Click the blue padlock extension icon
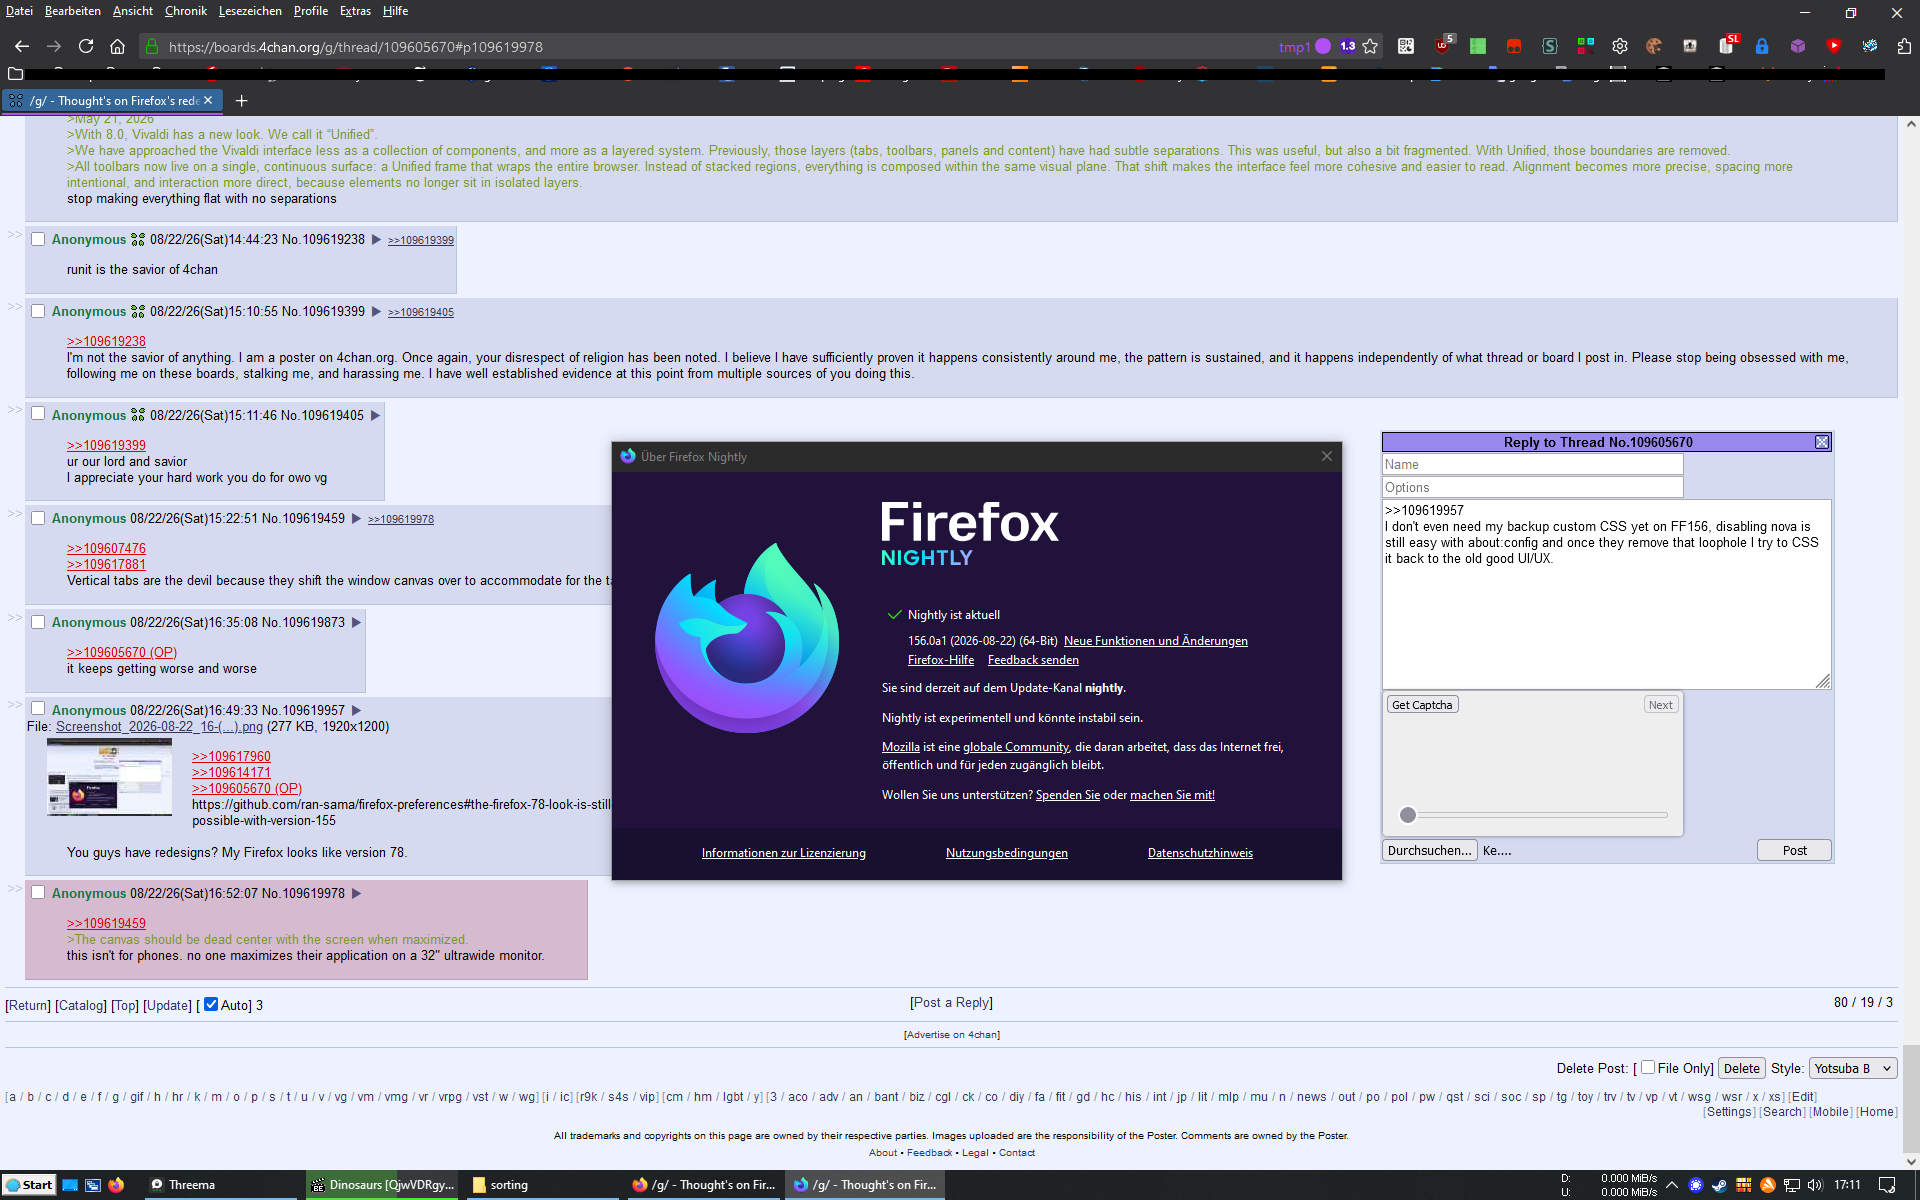Image resolution: width=1920 pixels, height=1200 pixels. 1762,46
